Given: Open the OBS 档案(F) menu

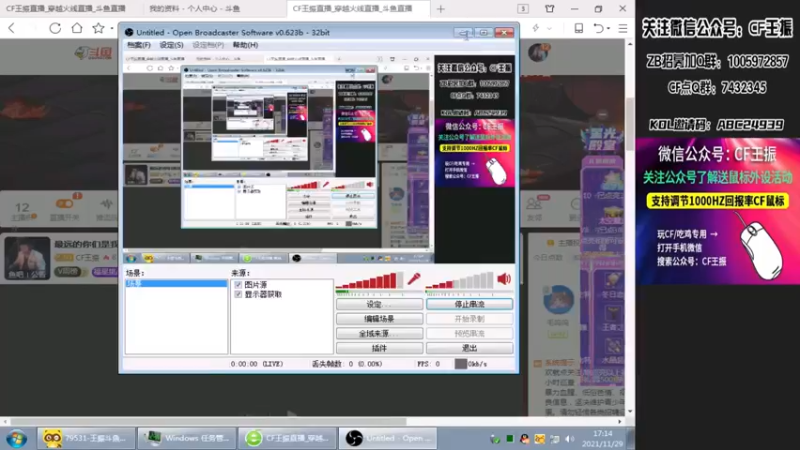Looking at the screenshot, I should tap(139, 45).
